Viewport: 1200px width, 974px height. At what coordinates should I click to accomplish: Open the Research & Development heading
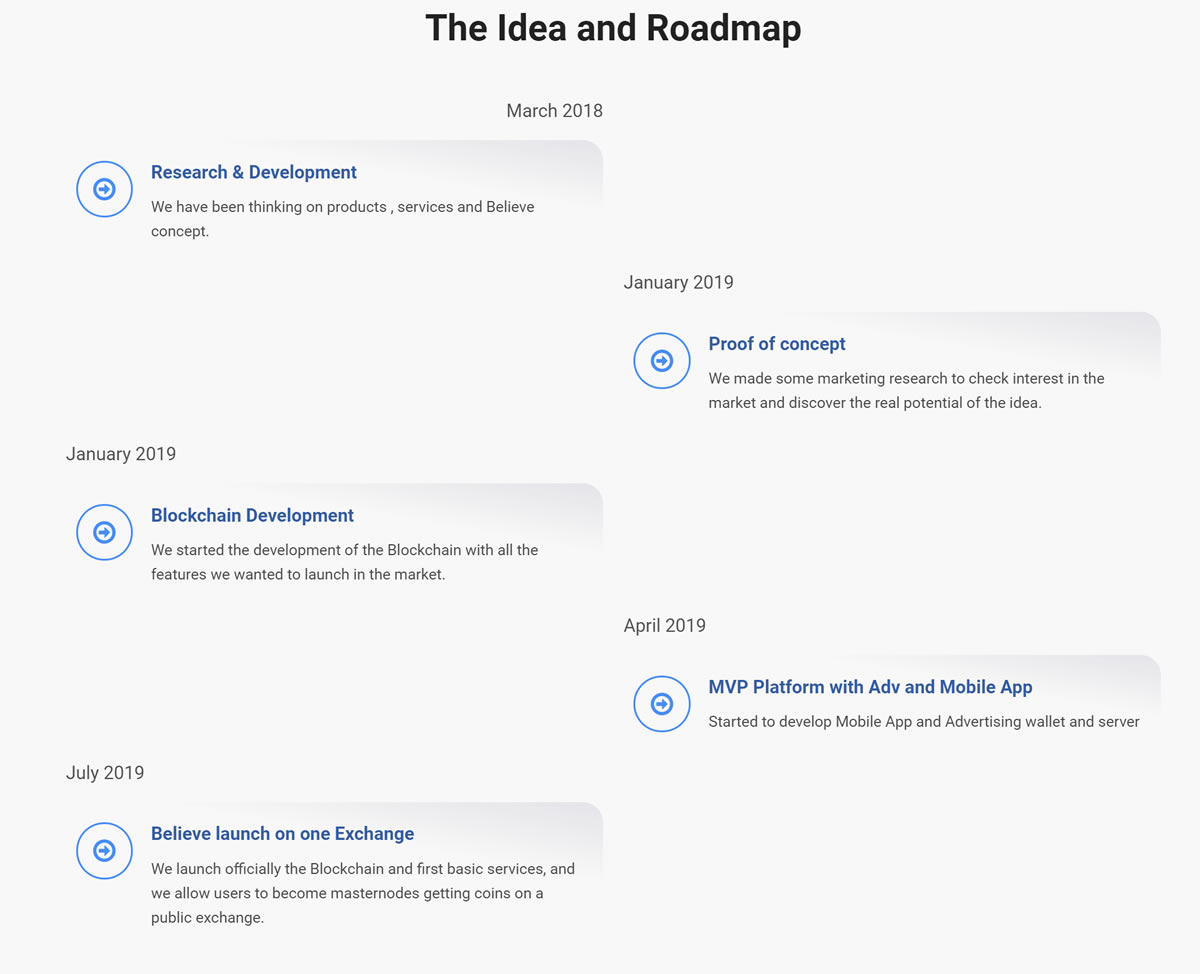click(254, 172)
